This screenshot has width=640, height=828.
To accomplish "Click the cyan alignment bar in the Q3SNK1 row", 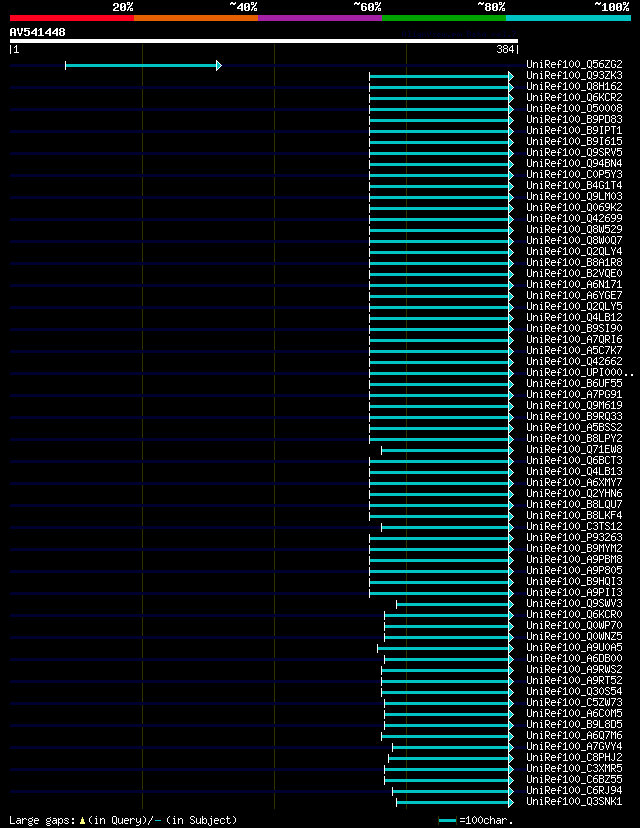I will (x=455, y=803).
